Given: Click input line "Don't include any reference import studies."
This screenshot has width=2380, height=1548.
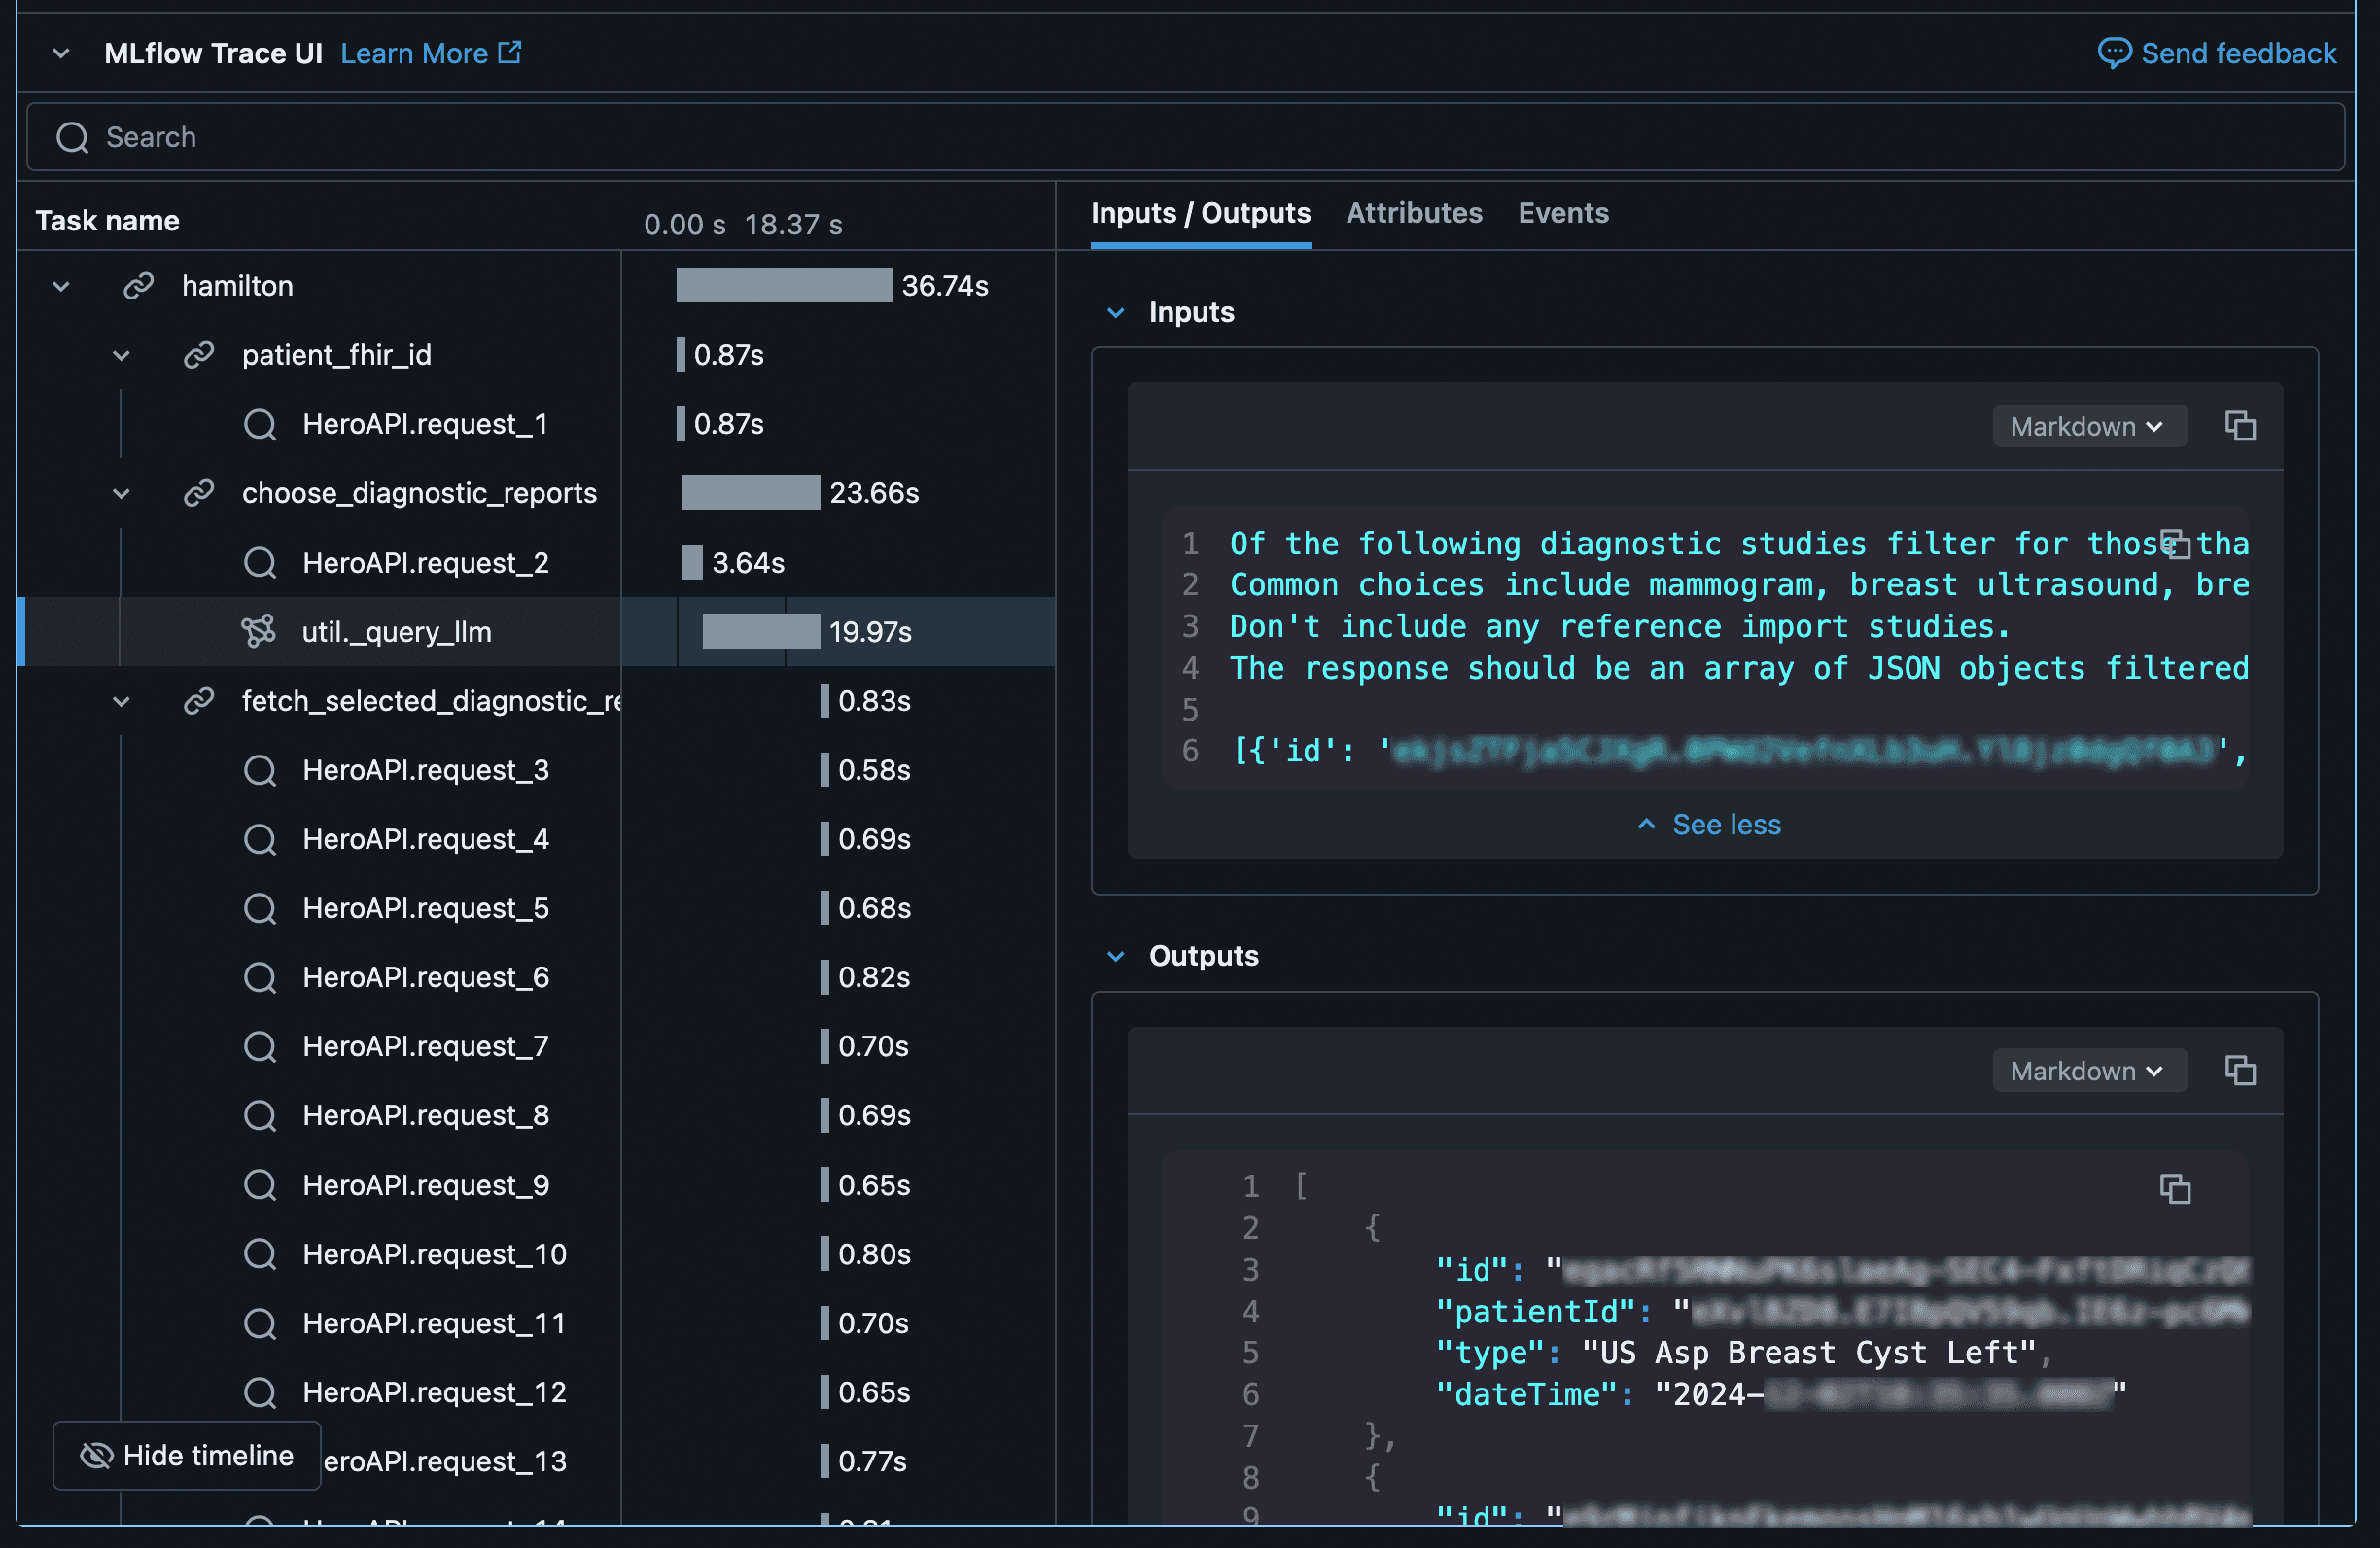Looking at the screenshot, I should tap(1620, 627).
